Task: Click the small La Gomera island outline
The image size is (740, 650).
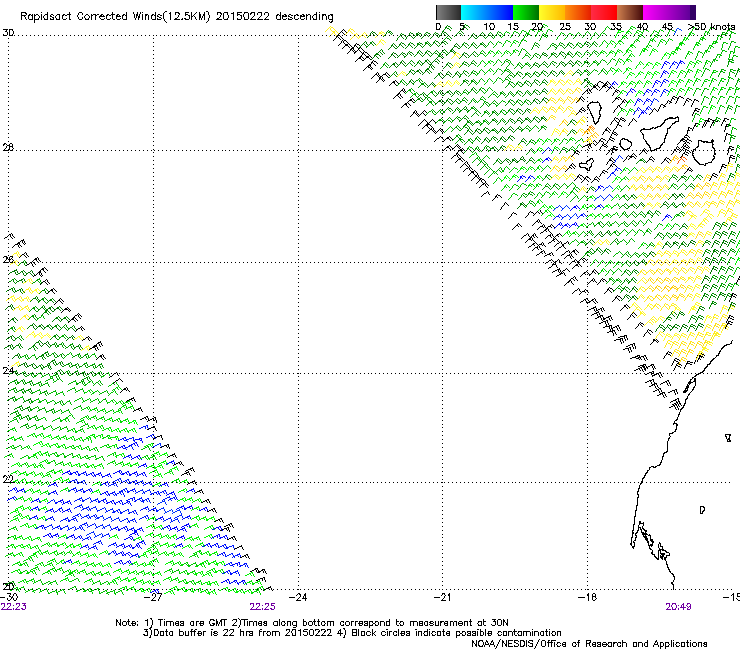Action: coord(625,144)
